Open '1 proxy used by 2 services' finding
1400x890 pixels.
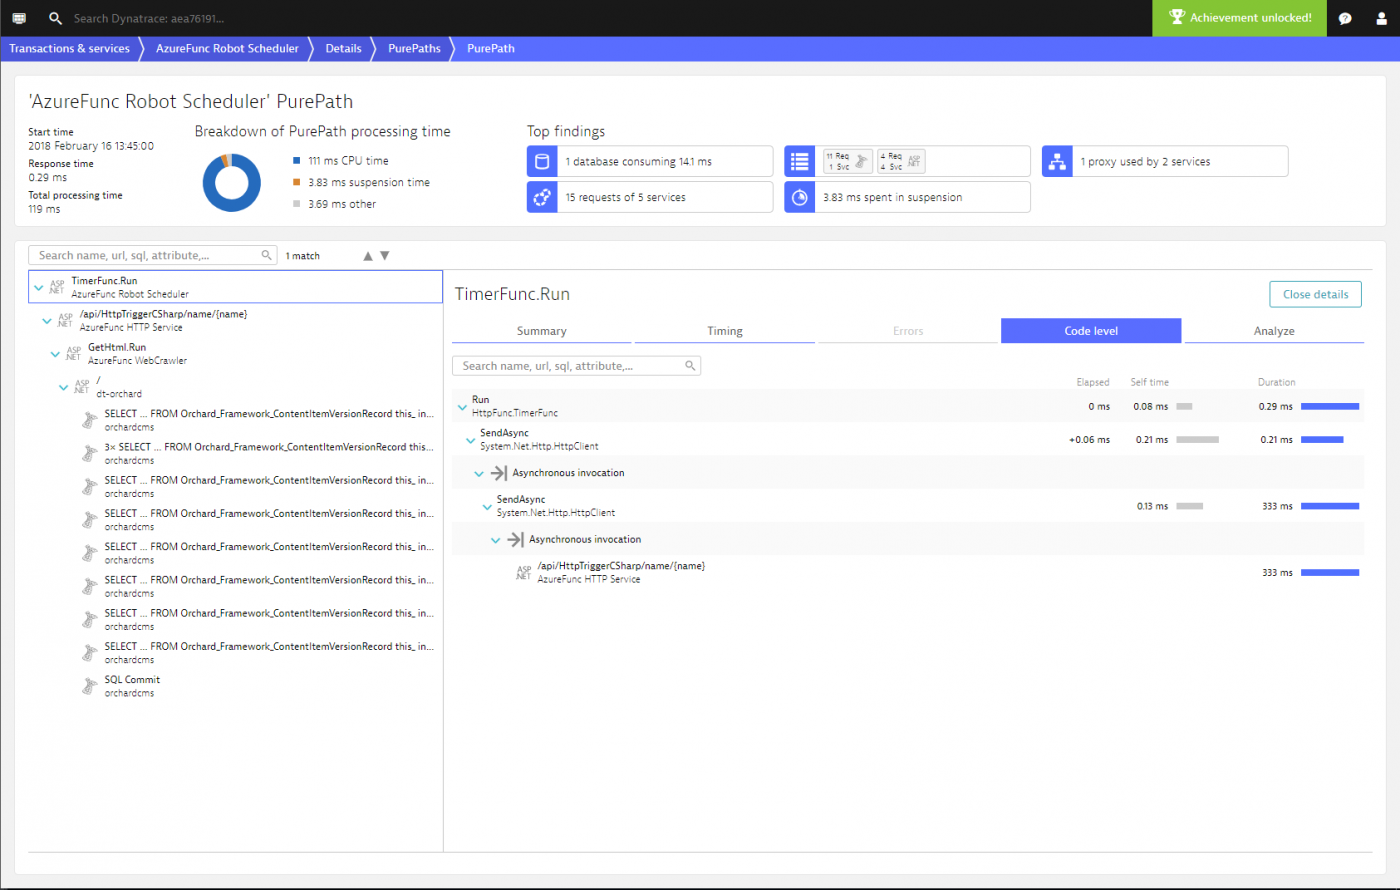[1165, 161]
